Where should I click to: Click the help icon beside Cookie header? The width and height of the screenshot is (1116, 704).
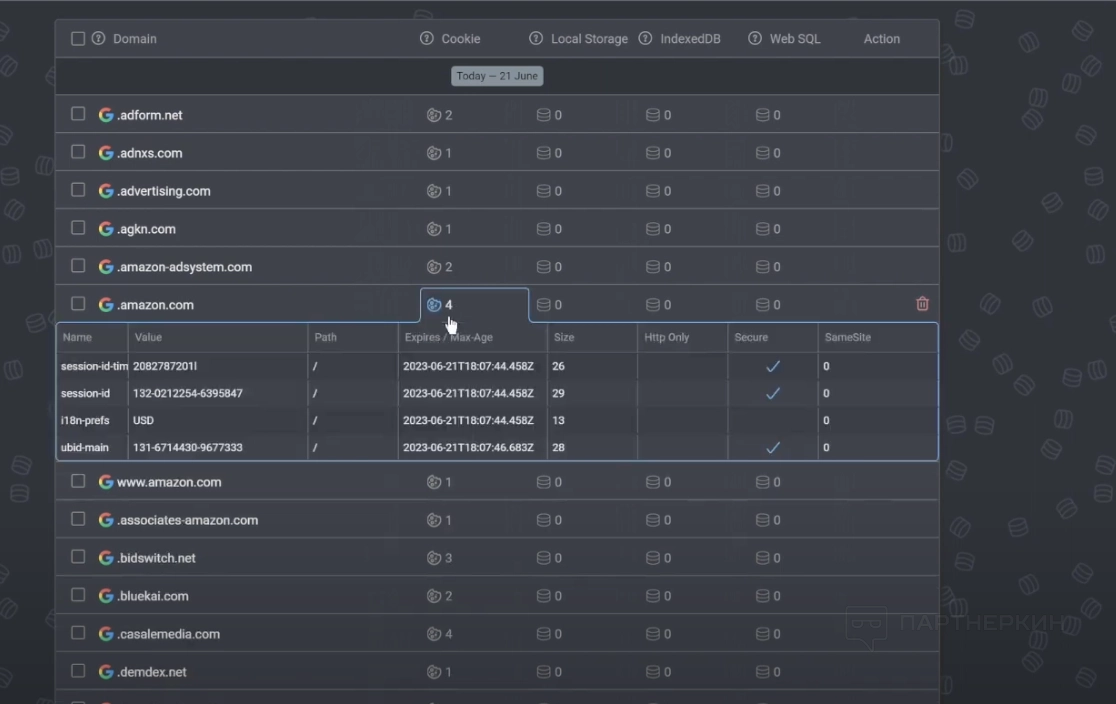[427, 39]
